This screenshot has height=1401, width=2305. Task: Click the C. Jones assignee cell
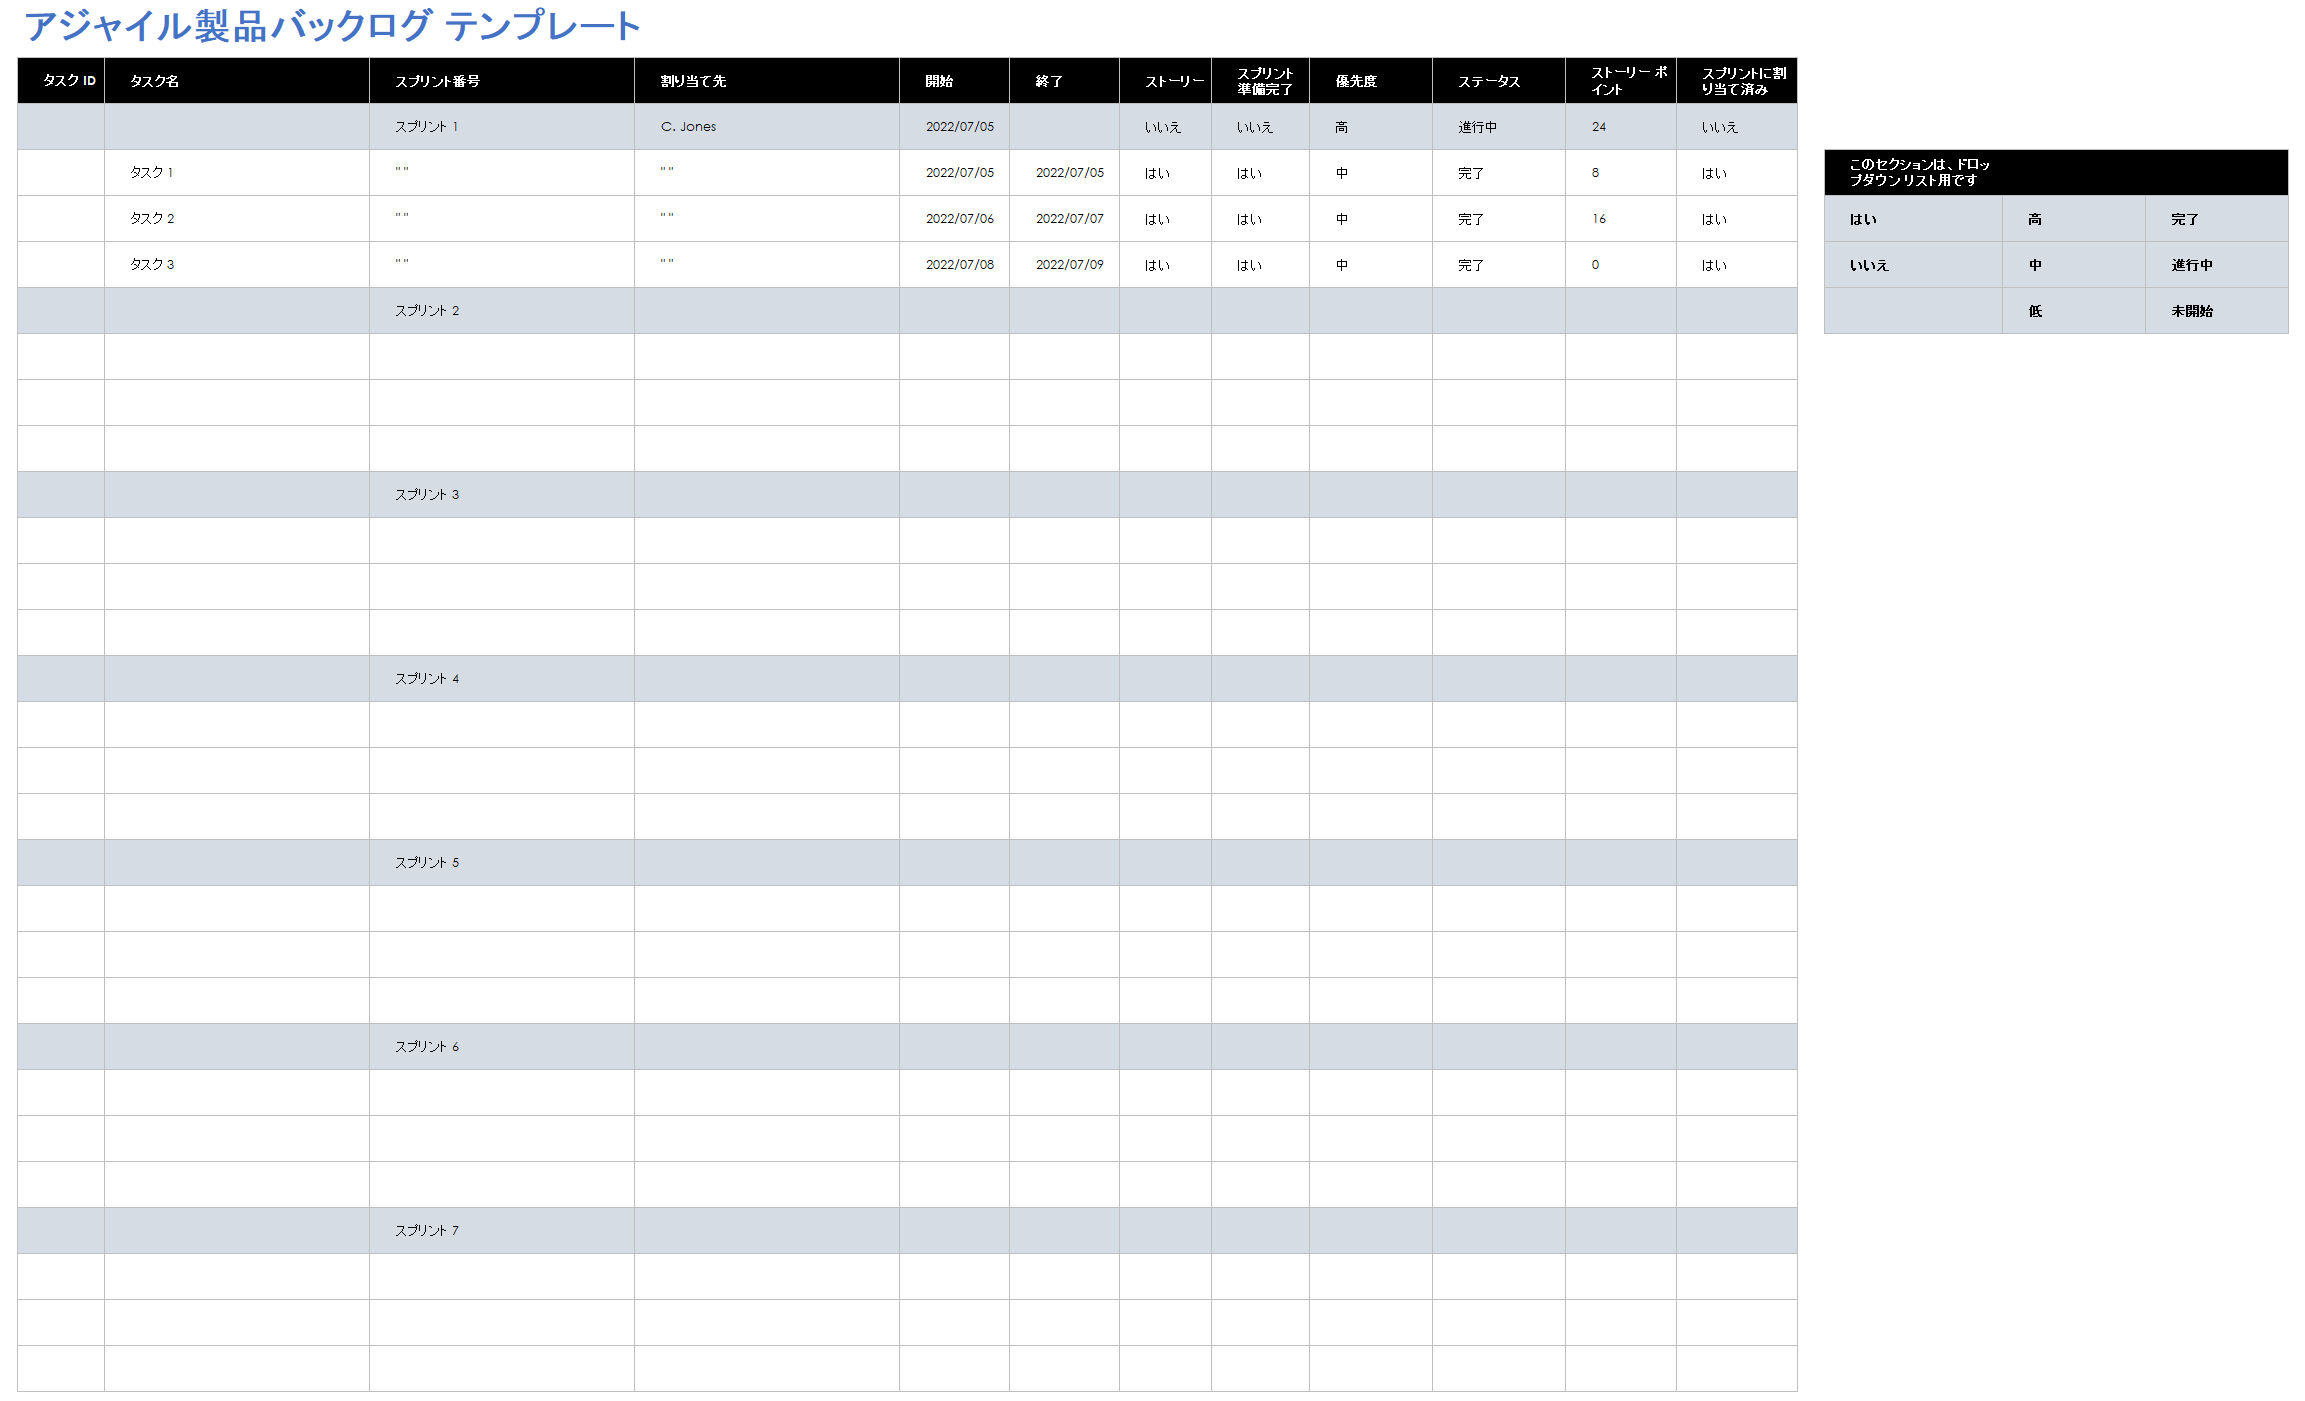tap(767, 127)
